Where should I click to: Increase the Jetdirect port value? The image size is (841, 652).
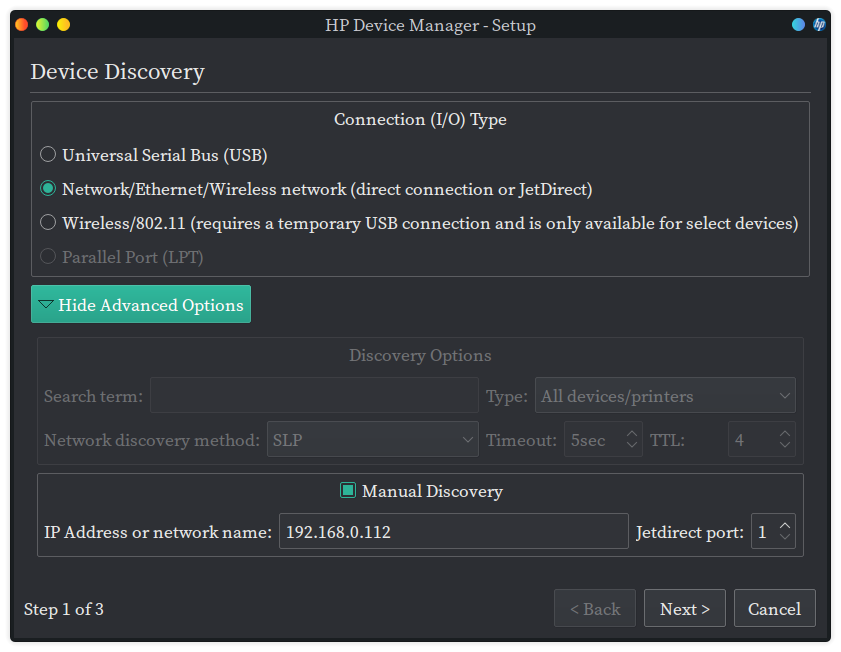(785, 525)
